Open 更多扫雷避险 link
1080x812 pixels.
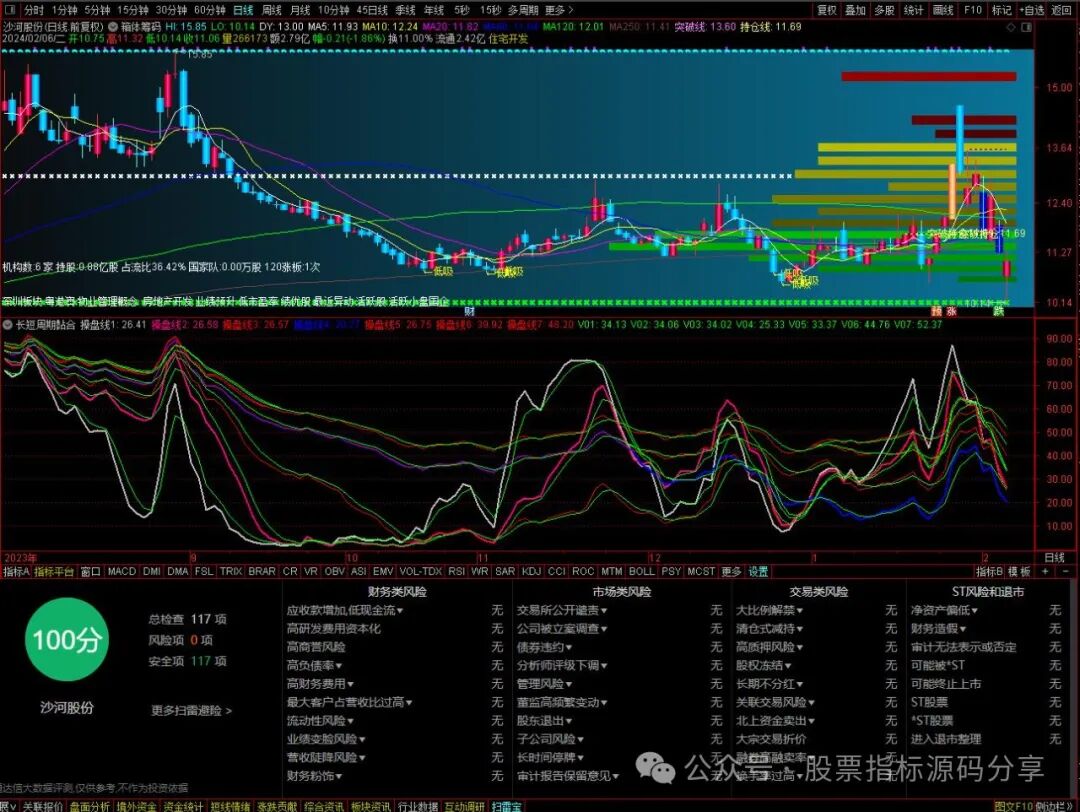[x=191, y=710]
